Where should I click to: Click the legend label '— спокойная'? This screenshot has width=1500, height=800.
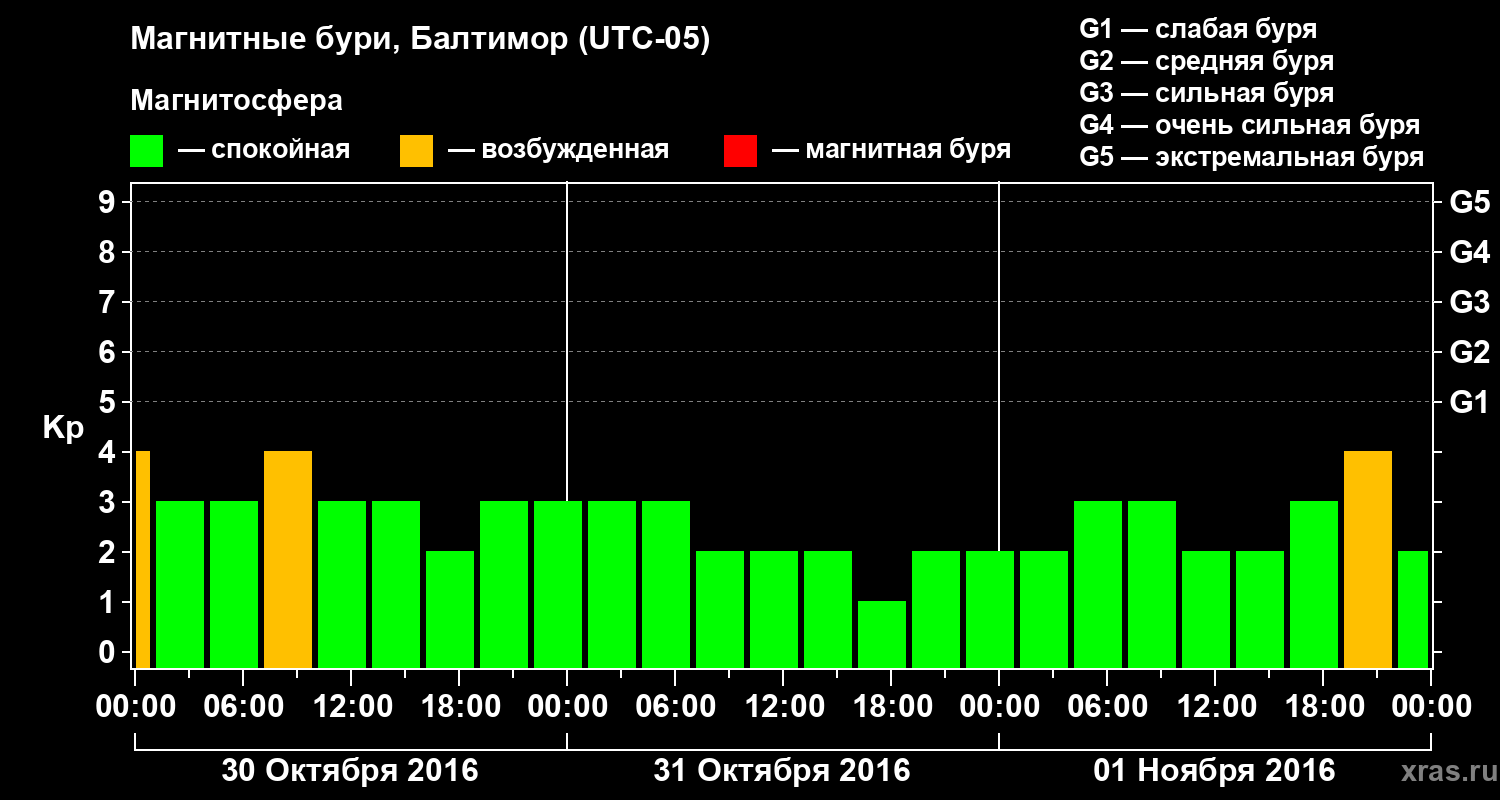264,151
